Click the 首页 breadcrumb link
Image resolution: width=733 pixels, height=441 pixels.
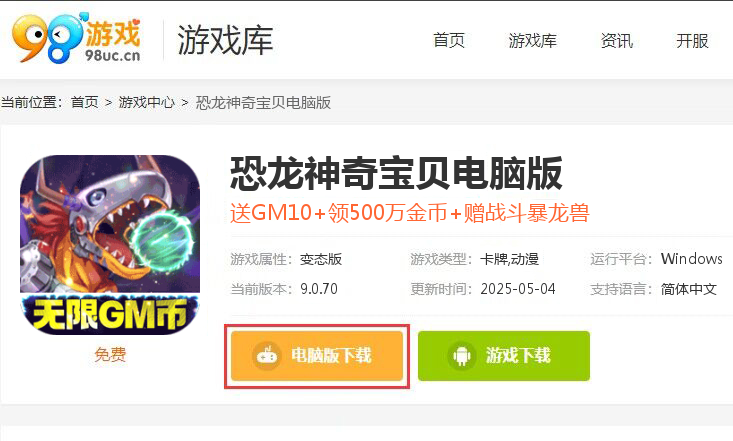click(85, 102)
